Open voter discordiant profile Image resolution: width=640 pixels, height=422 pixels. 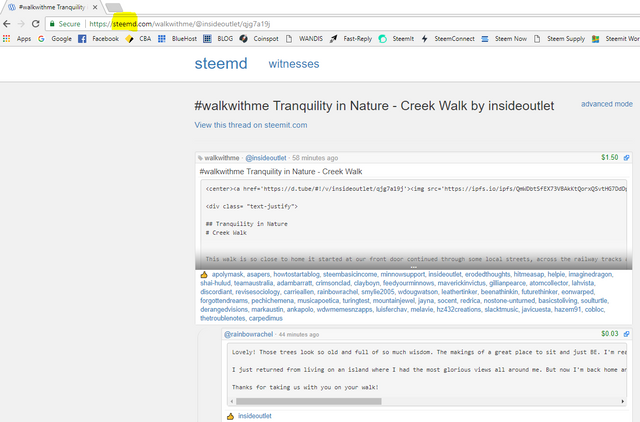tap(216, 292)
